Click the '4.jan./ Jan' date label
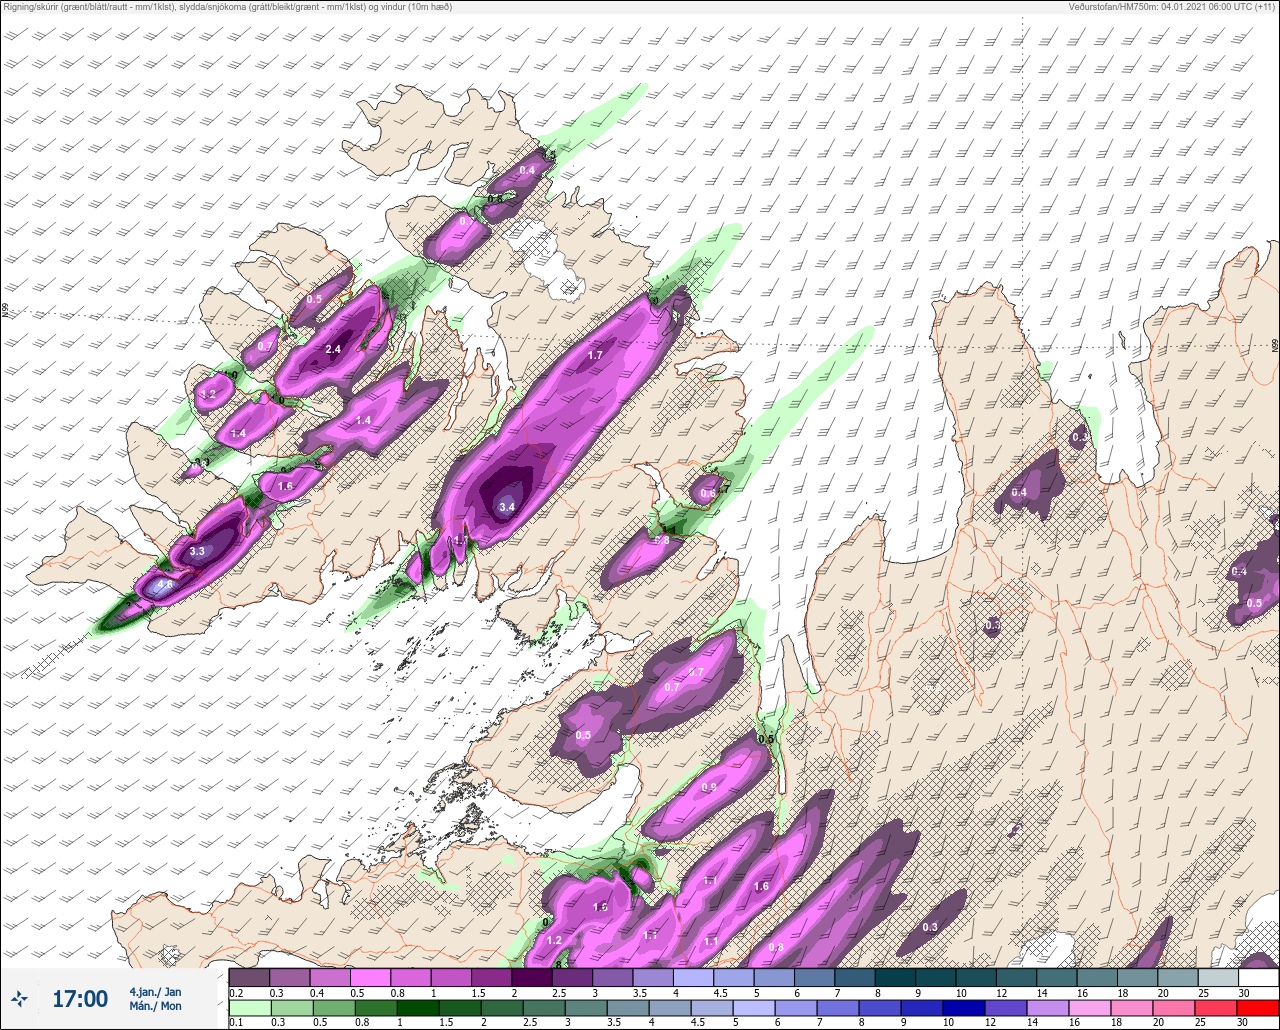This screenshot has width=1280, height=1030. (155, 991)
